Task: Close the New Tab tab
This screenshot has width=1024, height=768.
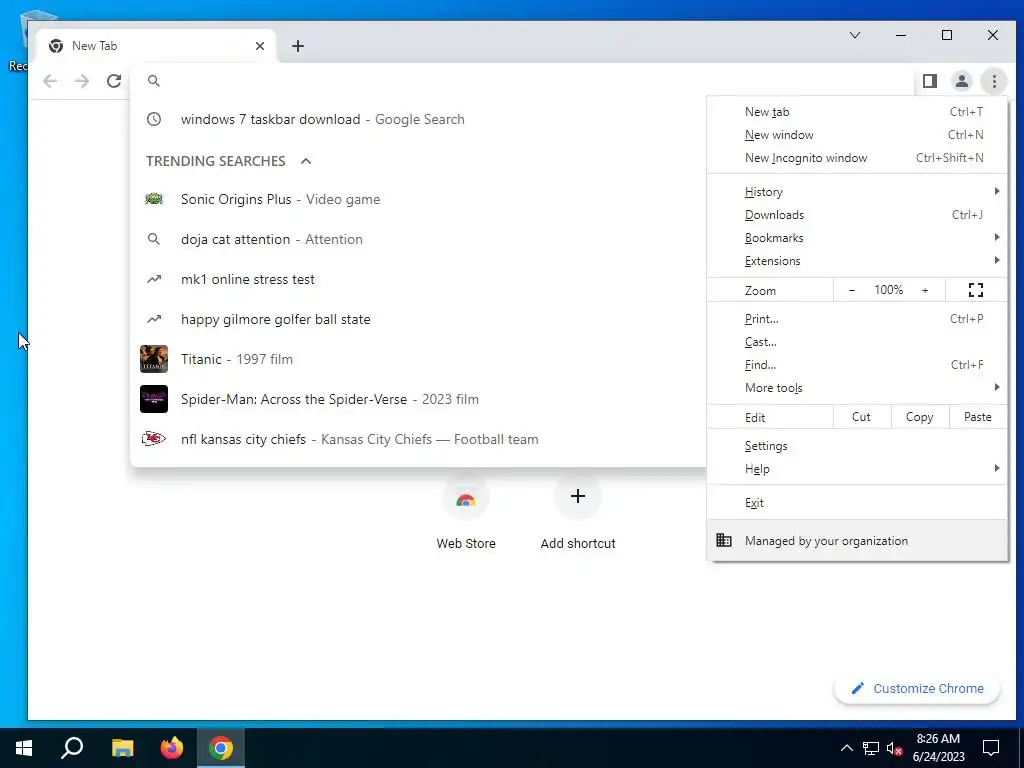Action: click(260, 46)
